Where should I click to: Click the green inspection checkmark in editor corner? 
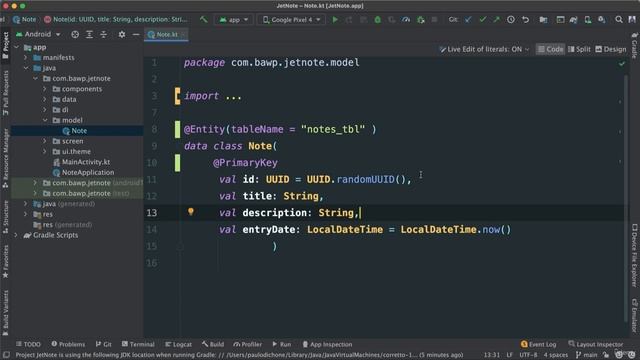tap(622, 63)
